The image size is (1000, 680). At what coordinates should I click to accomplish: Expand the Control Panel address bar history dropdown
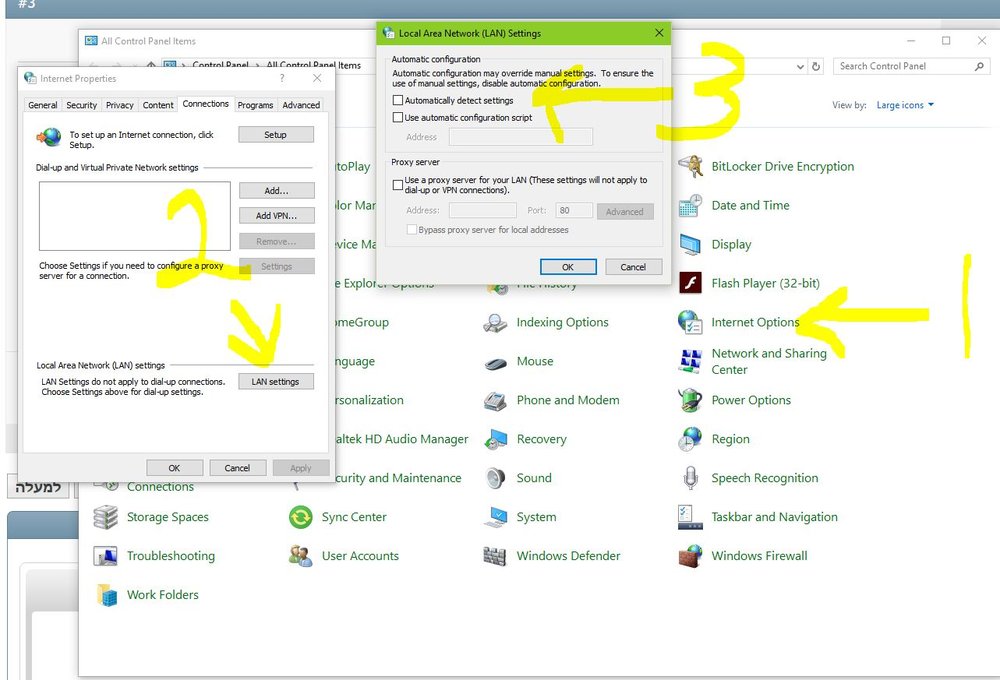pyautogui.click(x=800, y=66)
